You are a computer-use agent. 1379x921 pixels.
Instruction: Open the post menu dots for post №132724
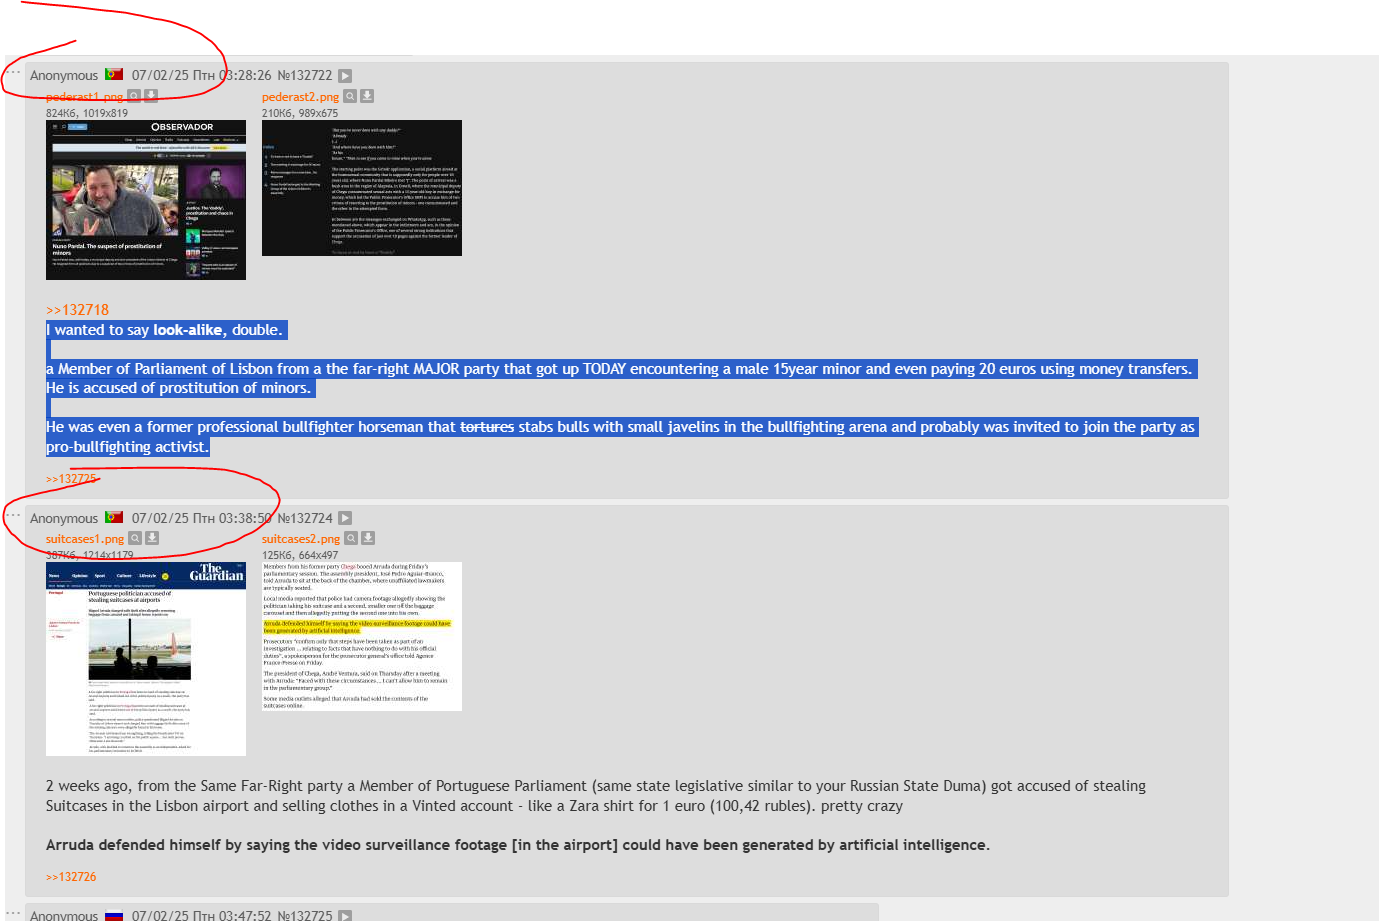tap(13, 515)
